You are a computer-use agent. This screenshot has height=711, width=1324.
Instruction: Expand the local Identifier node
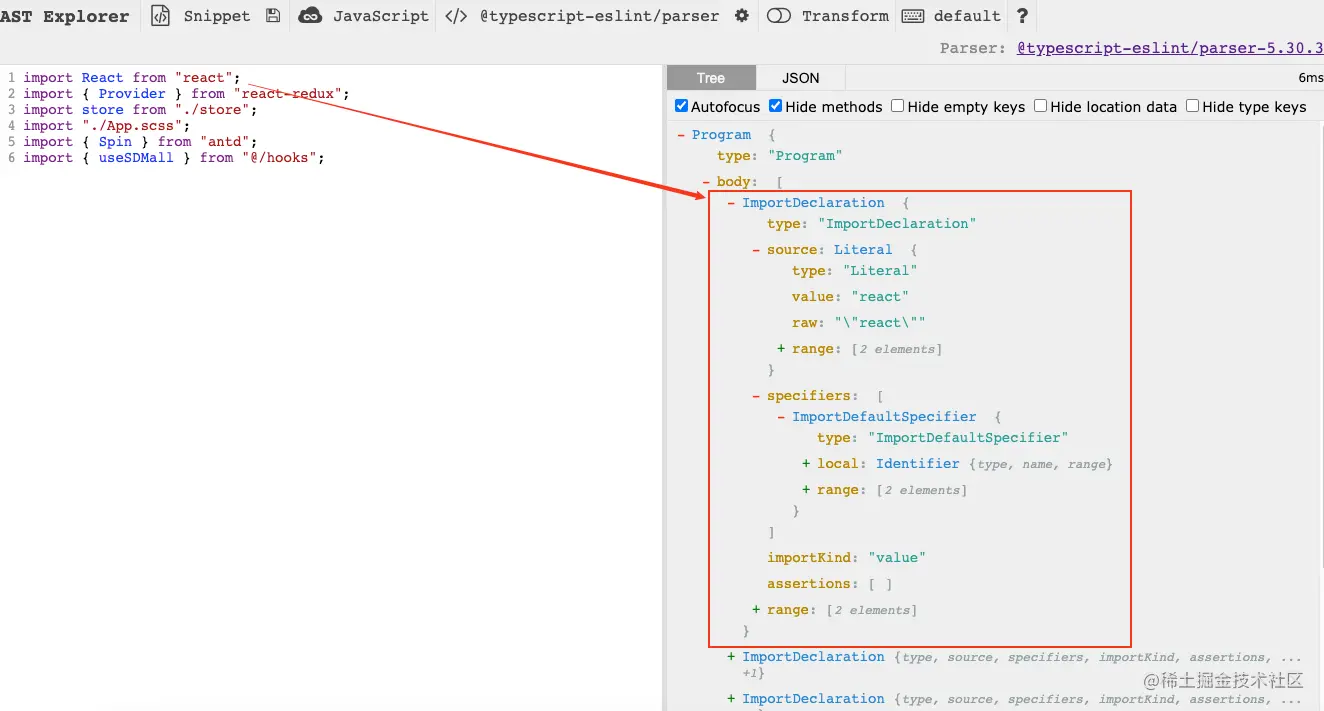806,464
